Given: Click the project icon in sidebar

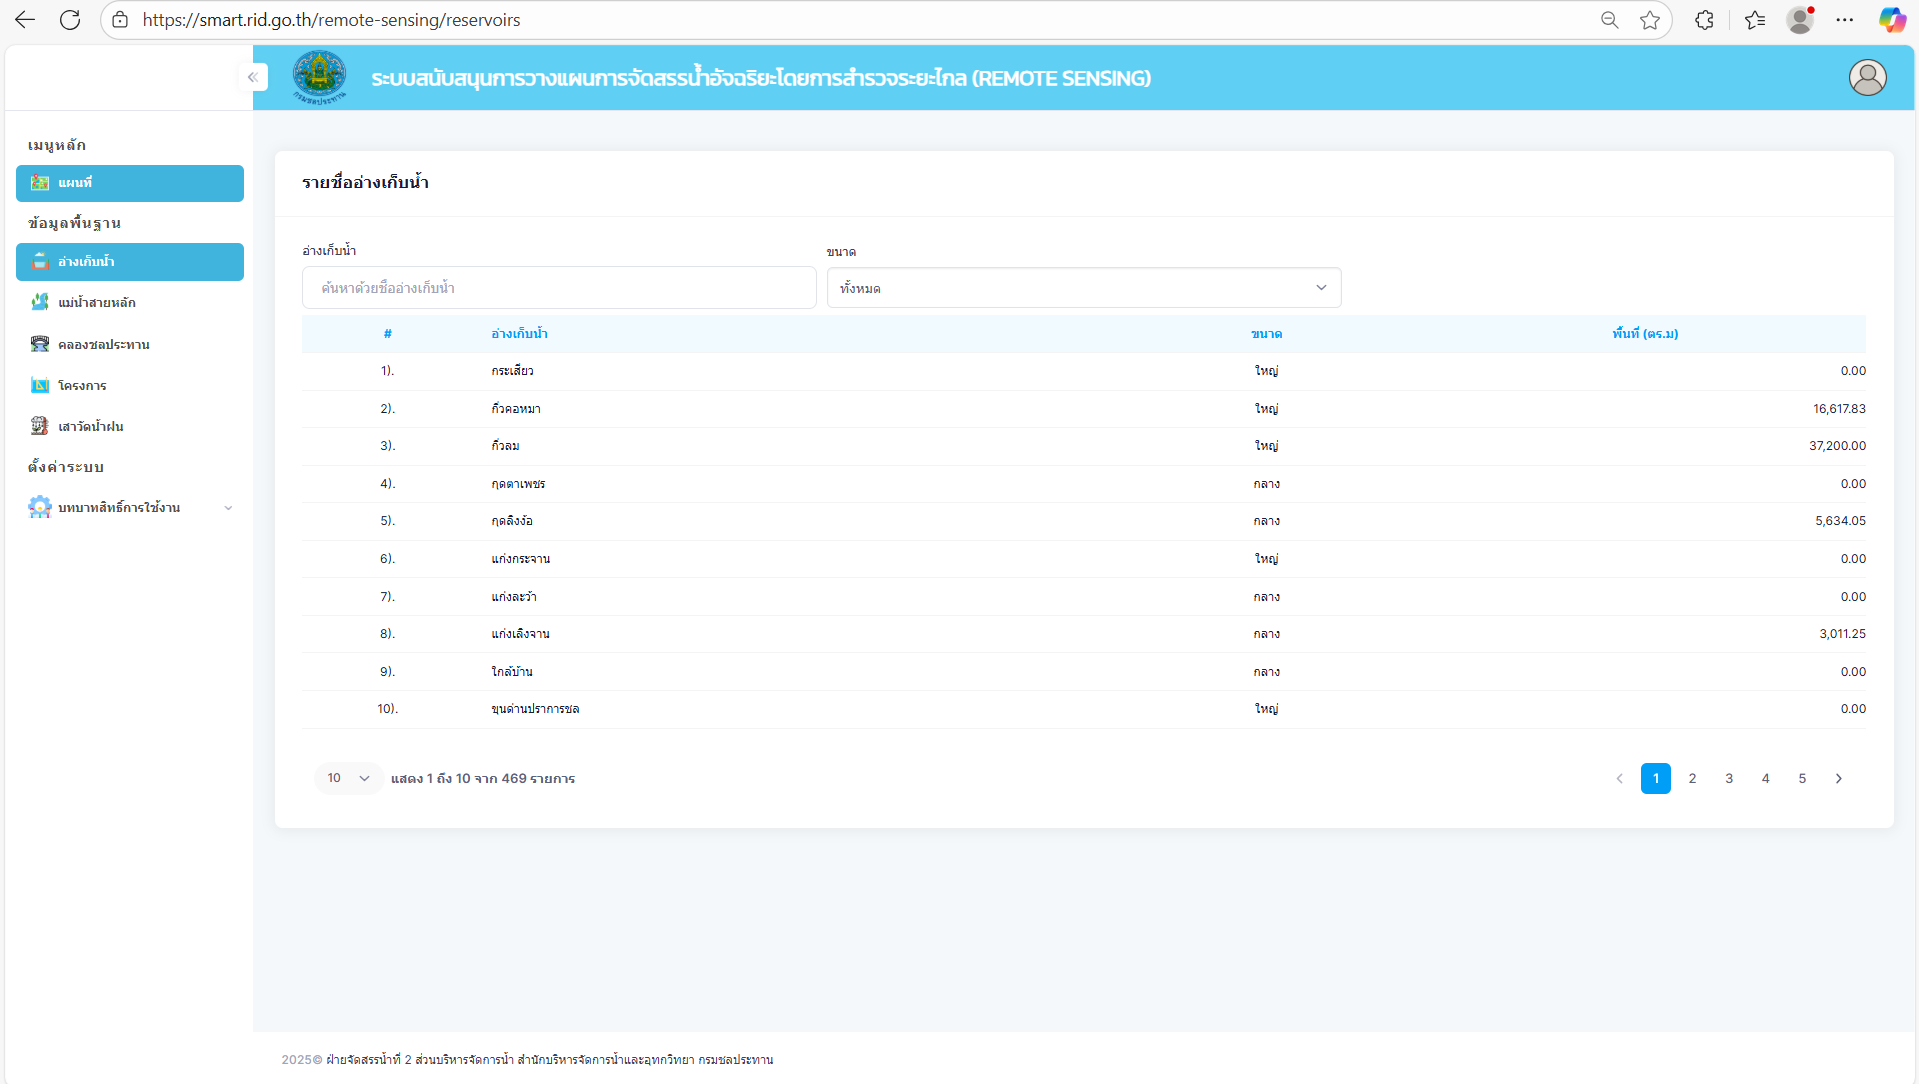Looking at the screenshot, I should (40, 385).
